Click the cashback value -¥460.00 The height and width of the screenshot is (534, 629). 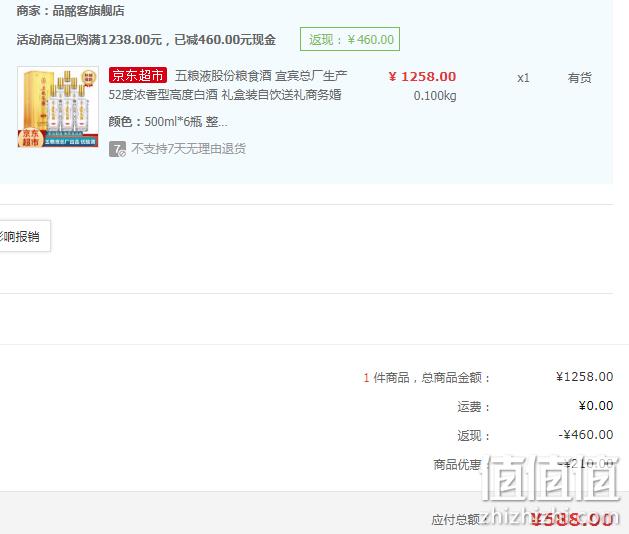[x=586, y=435]
